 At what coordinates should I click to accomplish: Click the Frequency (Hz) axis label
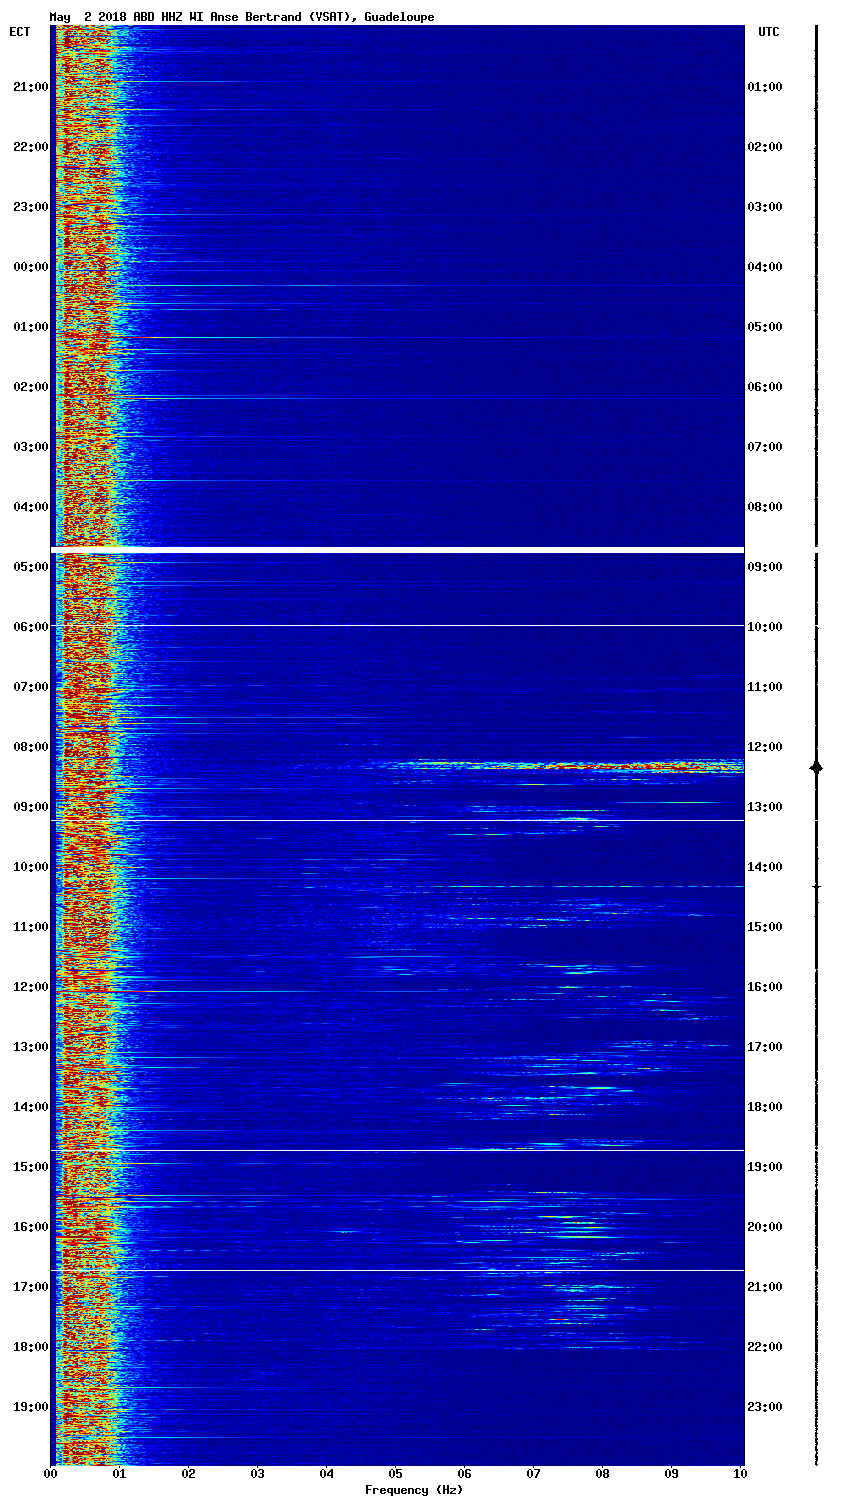coord(413,1490)
